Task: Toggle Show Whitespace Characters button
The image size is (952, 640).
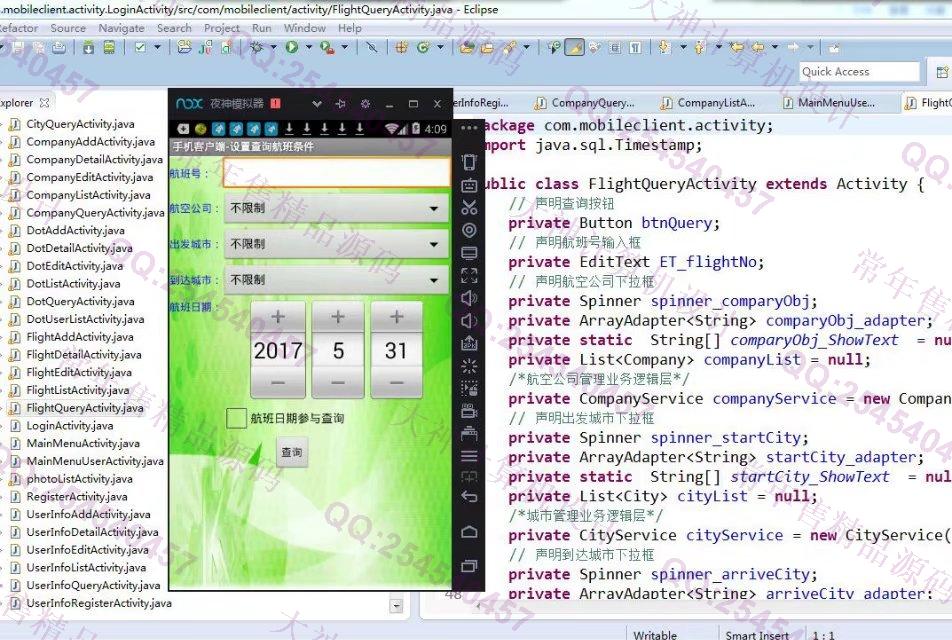Action: (635, 47)
